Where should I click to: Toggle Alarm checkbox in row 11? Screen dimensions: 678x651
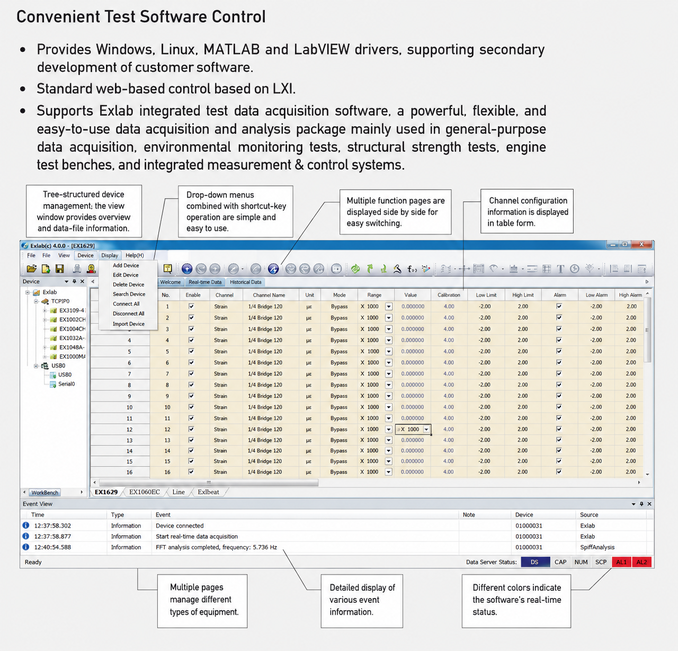559,418
